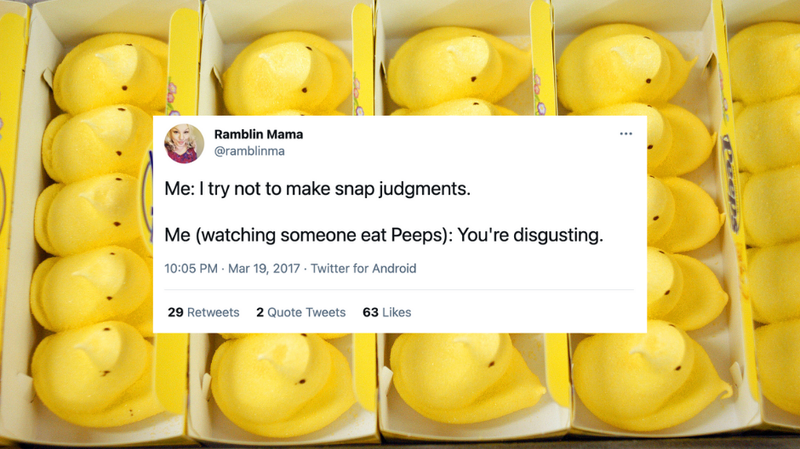
Task: Click the bottom-right yellow Peep chick
Action: click(651, 376)
